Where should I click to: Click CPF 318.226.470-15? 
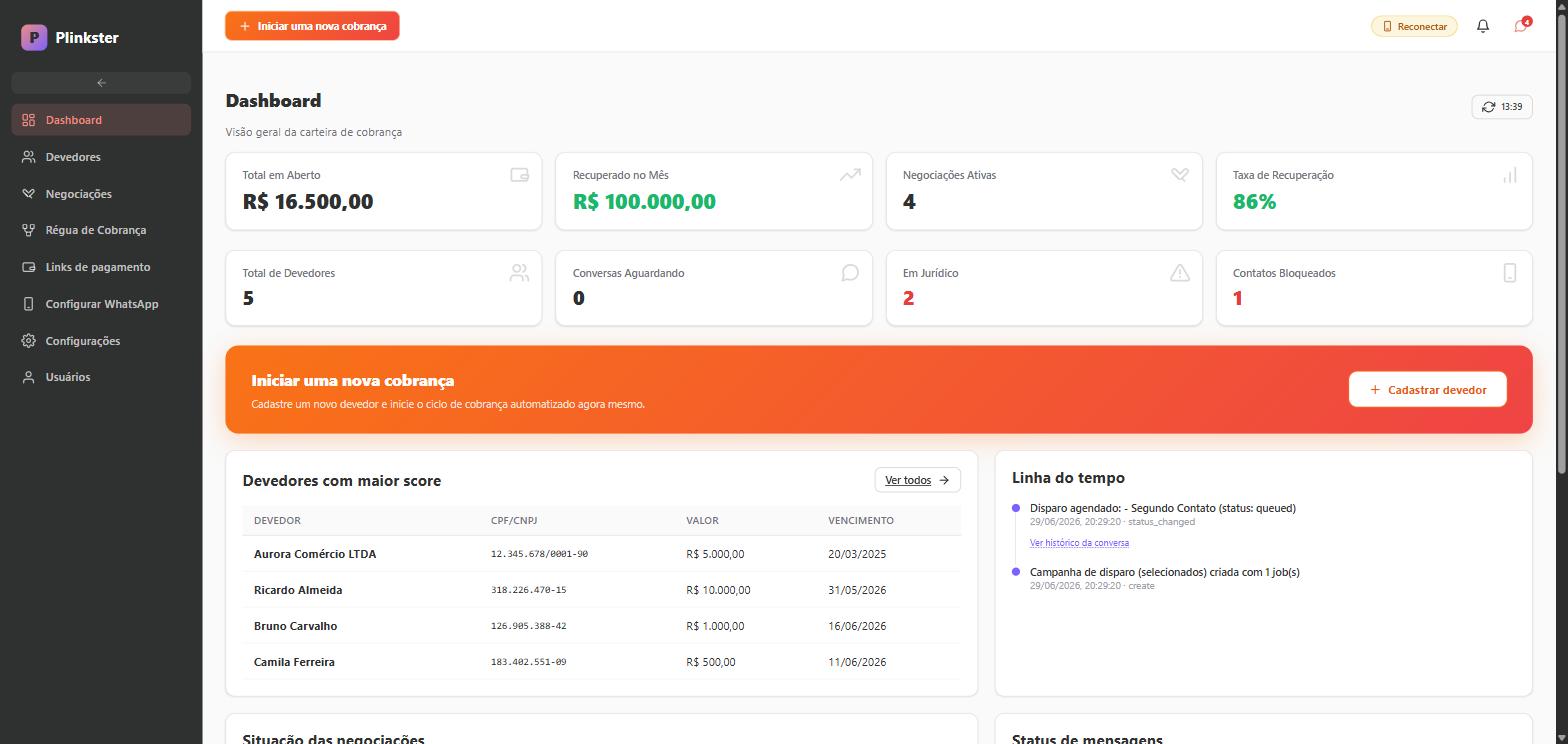[x=528, y=590]
